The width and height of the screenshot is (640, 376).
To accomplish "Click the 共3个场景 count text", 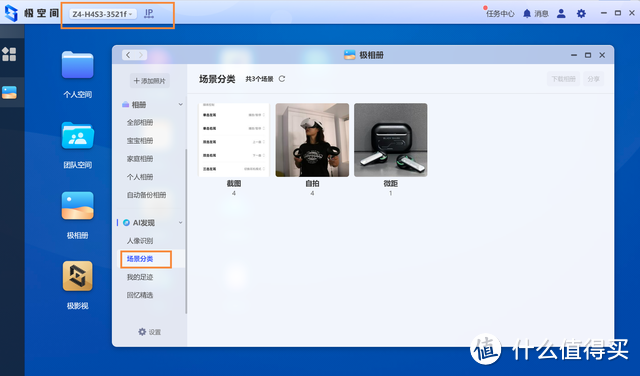I will click(x=259, y=79).
